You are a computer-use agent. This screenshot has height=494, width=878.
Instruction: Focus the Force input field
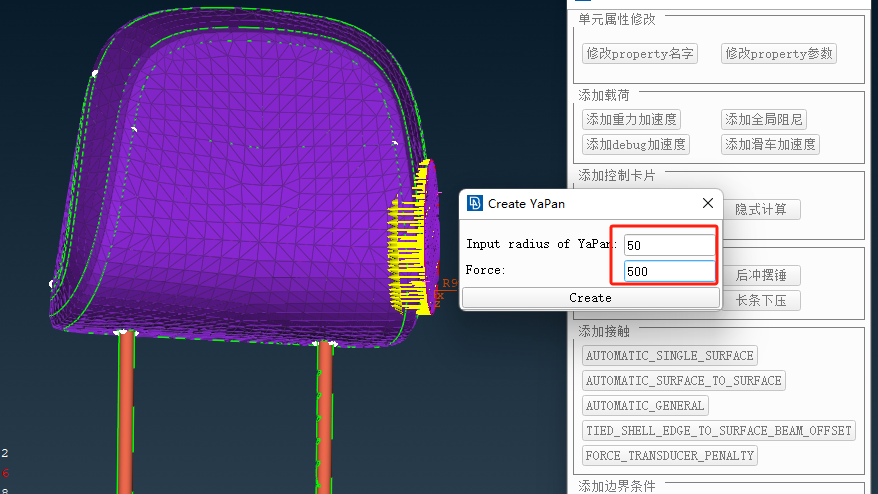(x=669, y=272)
